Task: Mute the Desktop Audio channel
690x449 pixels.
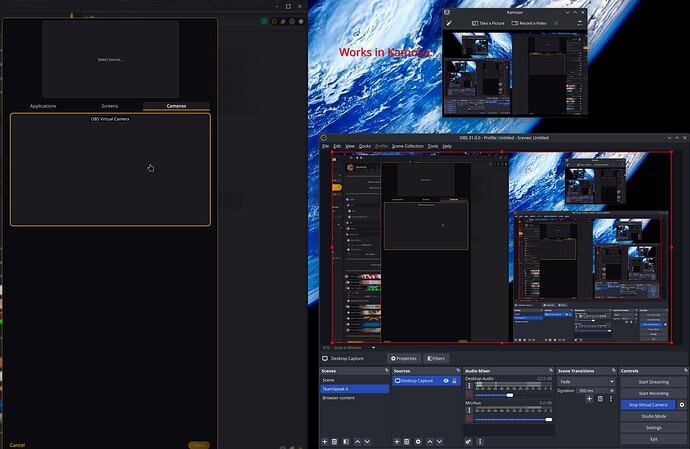Action: point(469,394)
